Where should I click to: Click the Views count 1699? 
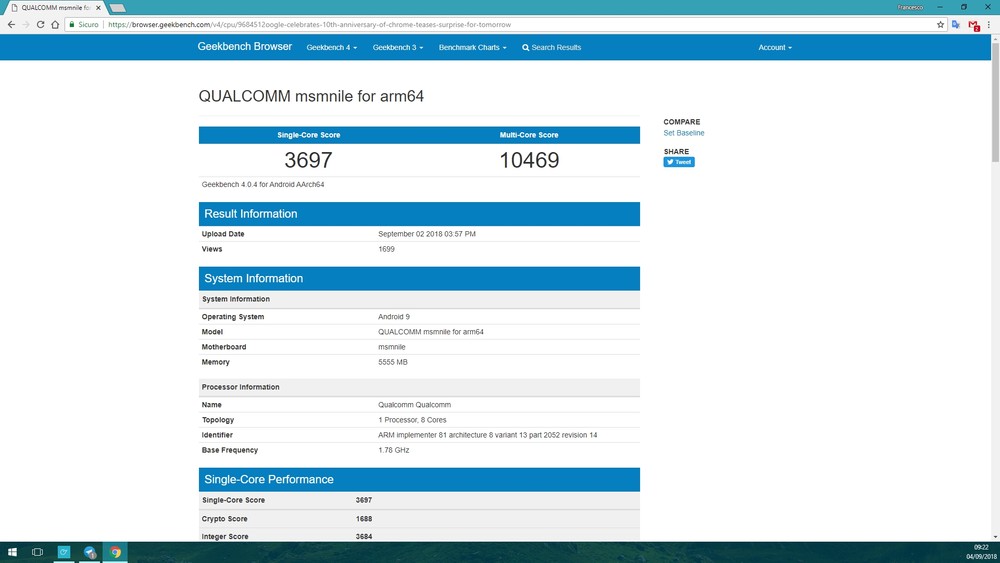pyautogui.click(x=386, y=249)
